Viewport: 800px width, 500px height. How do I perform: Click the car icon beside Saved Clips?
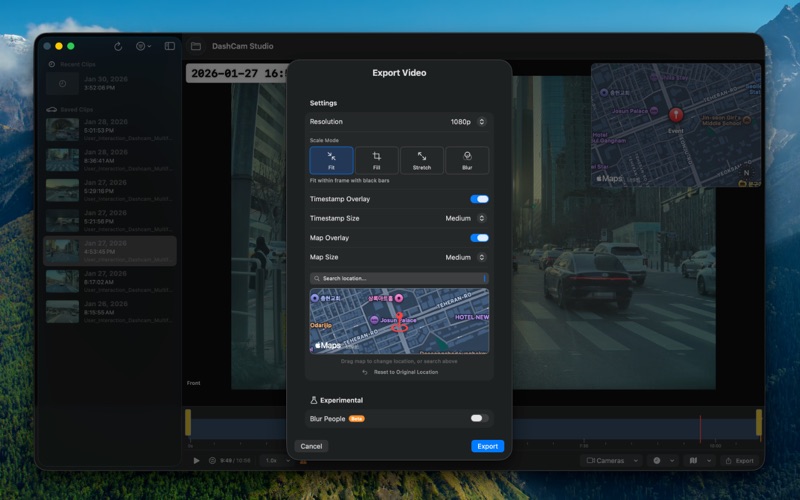click(x=52, y=109)
